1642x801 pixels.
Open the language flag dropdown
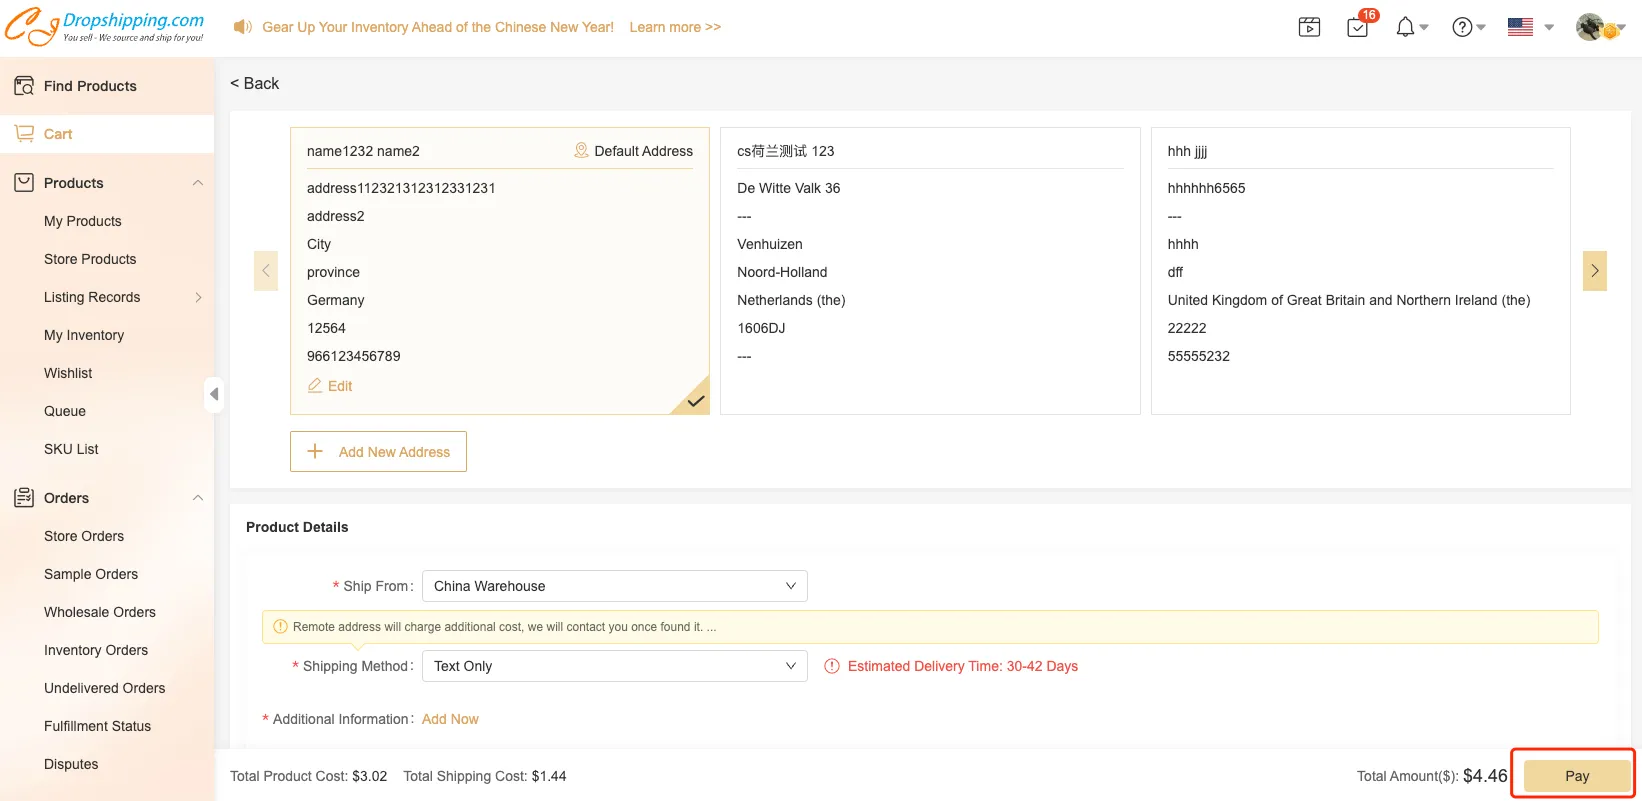coord(1530,27)
